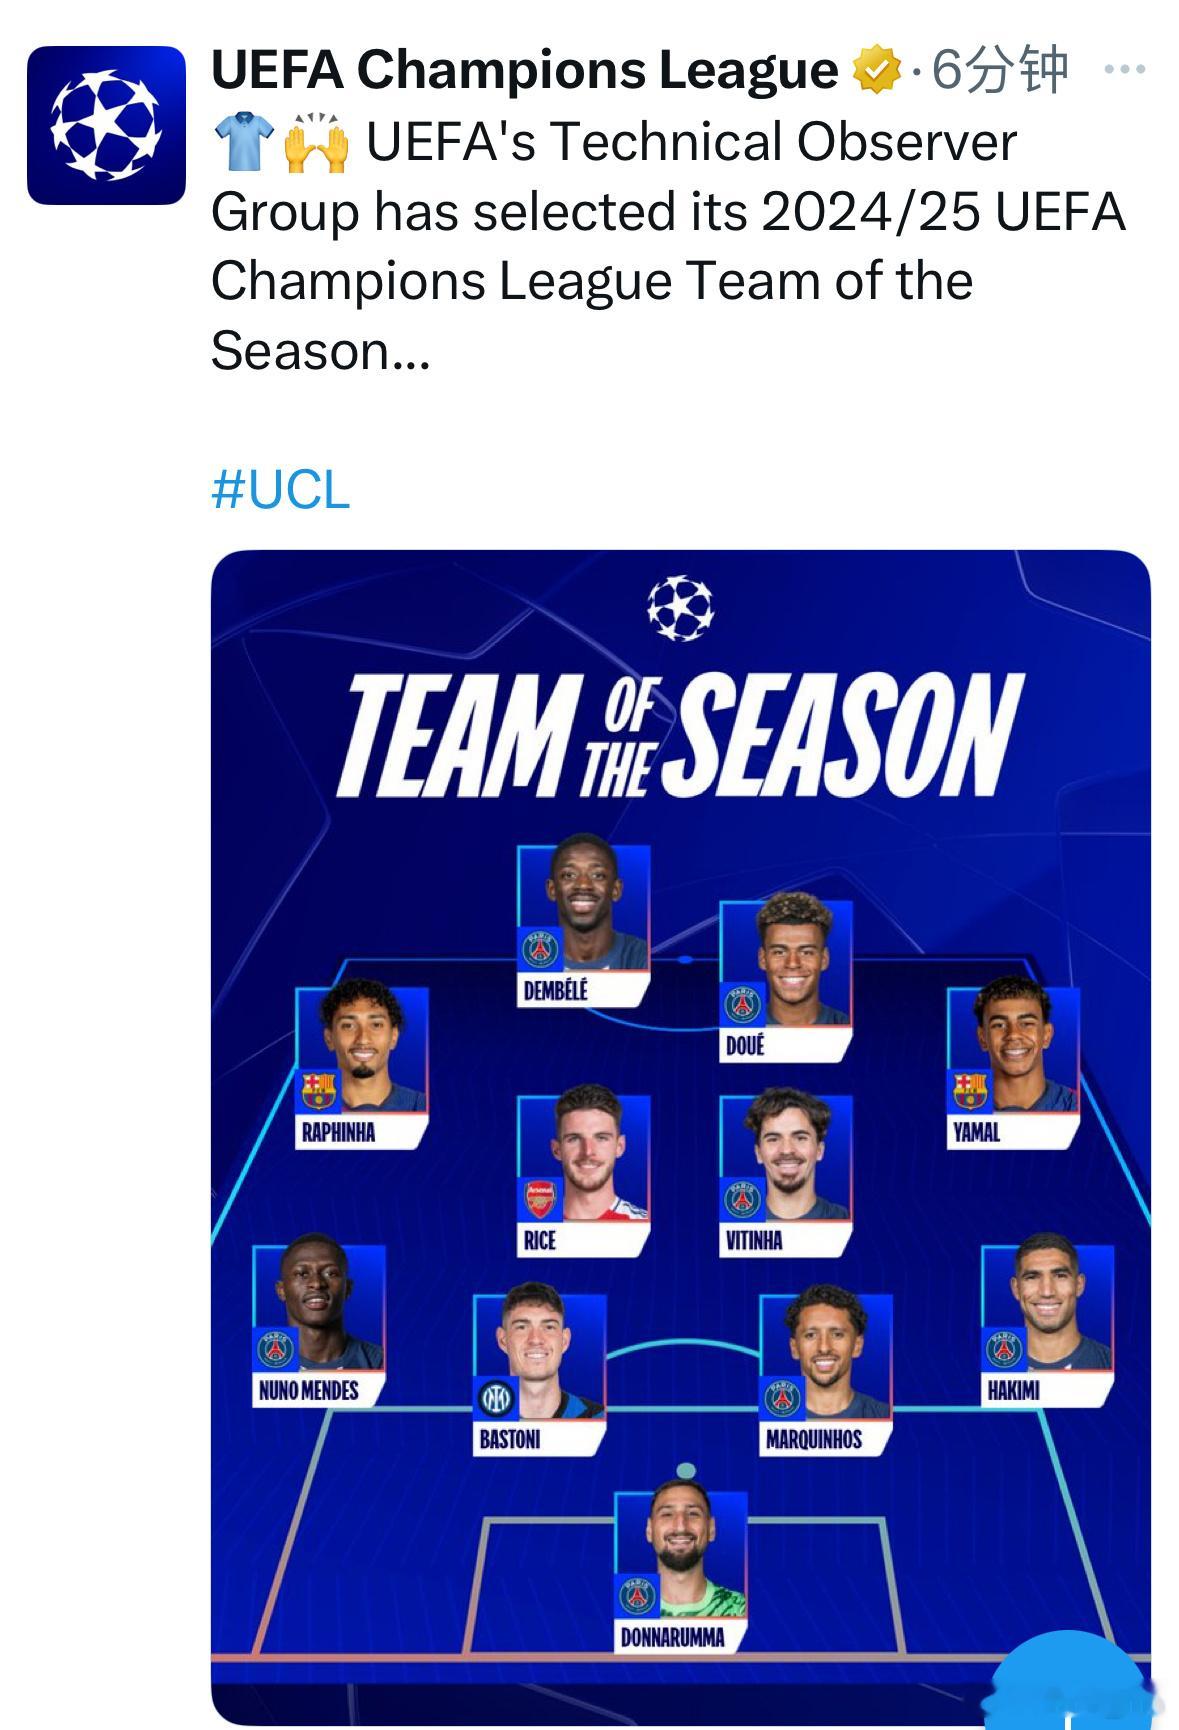Select Doué's player photo
This screenshot has height=1730, width=1179.
(x=786, y=962)
